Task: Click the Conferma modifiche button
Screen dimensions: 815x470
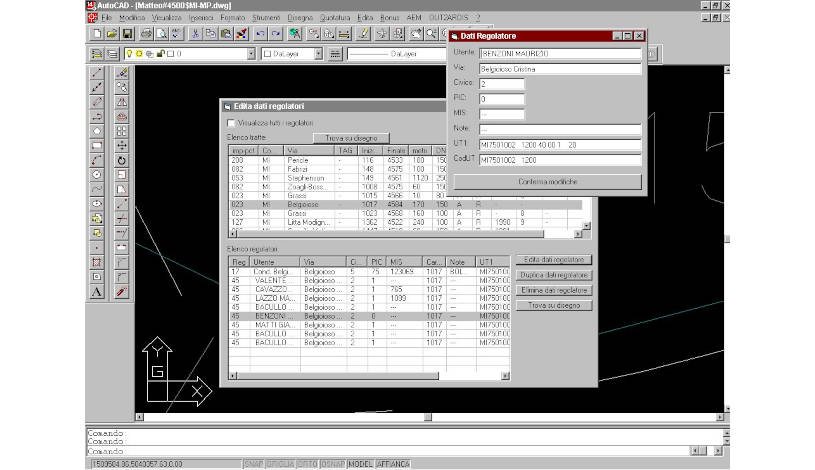Action: [x=547, y=181]
